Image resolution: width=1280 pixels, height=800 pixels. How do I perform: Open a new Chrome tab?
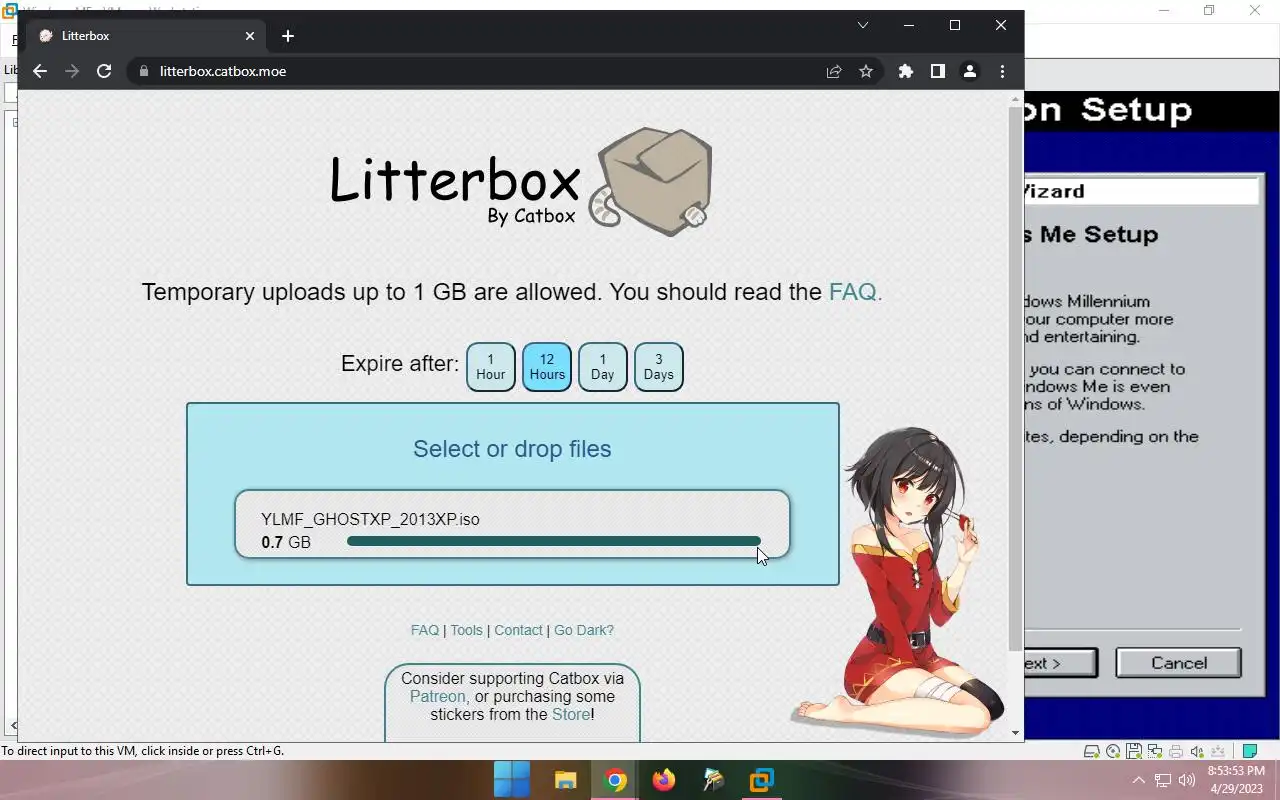tap(288, 36)
